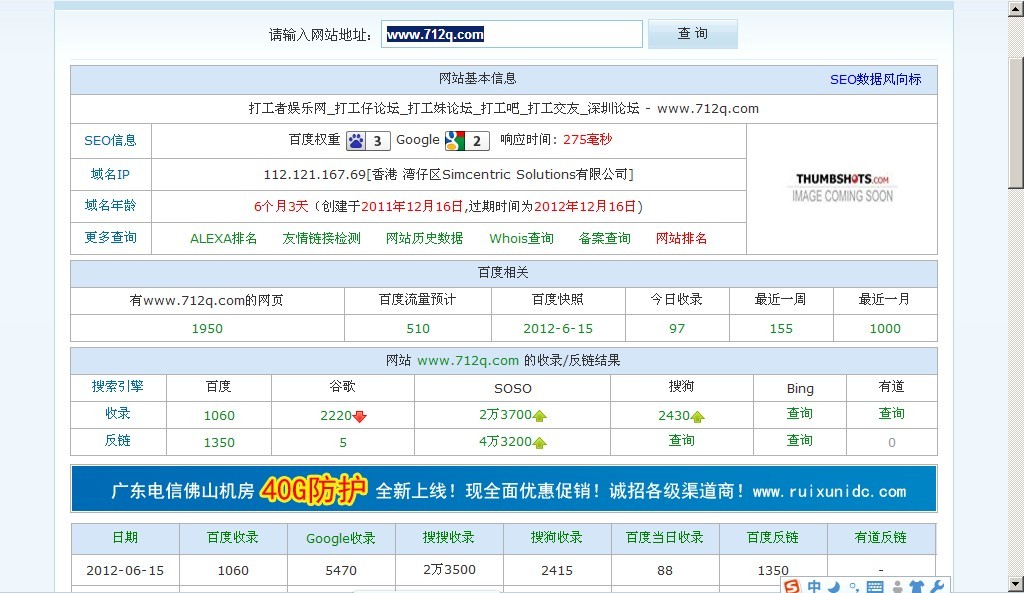Toggle full/half width with the moon icon

click(x=833, y=585)
